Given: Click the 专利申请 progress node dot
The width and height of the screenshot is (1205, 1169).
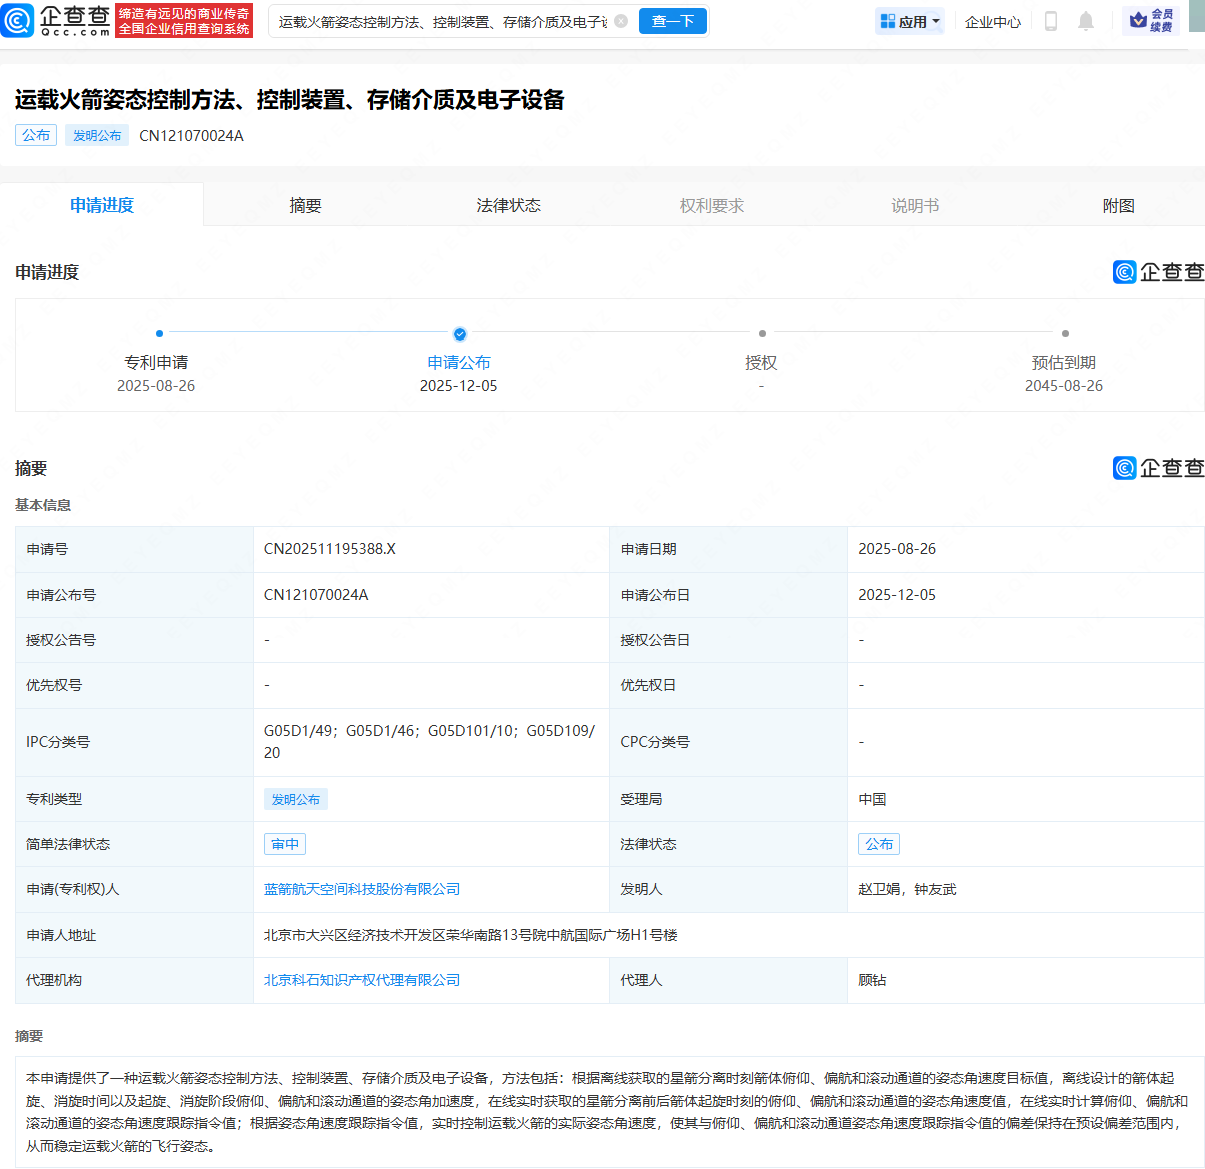Looking at the screenshot, I should (x=159, y=334).
